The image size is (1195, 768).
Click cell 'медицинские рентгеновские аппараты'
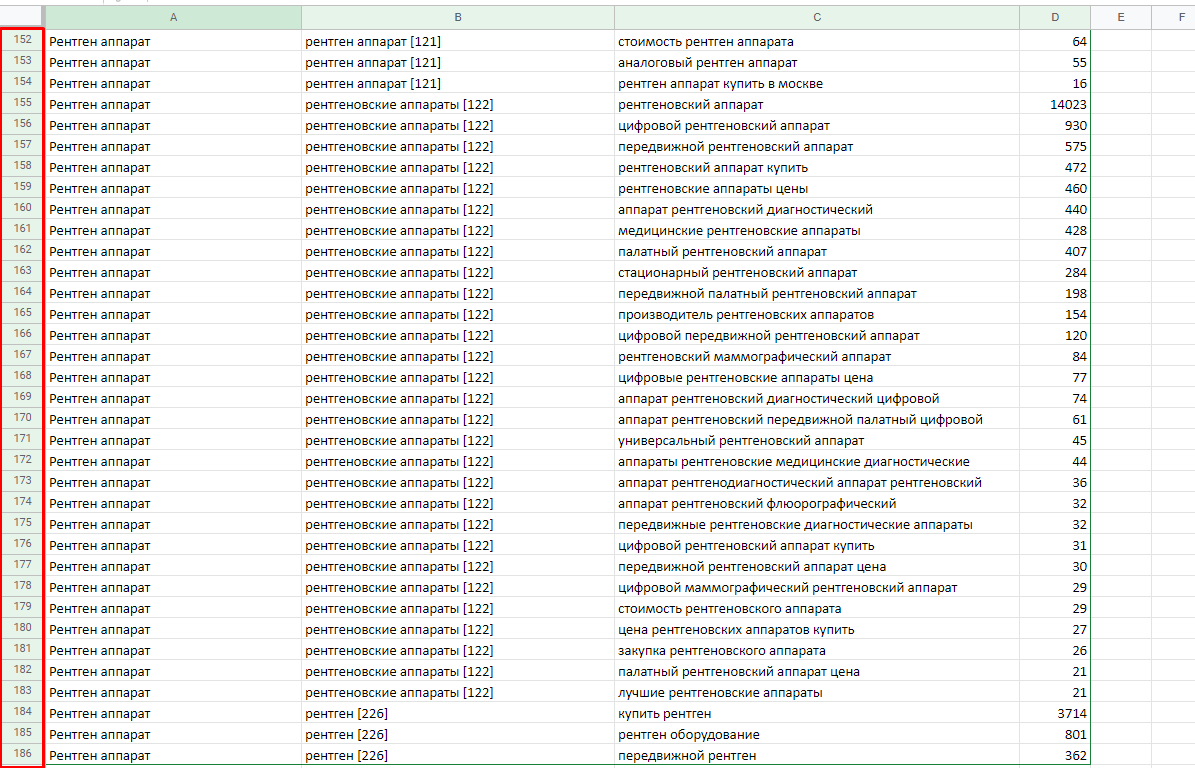[x=816, y=230]
